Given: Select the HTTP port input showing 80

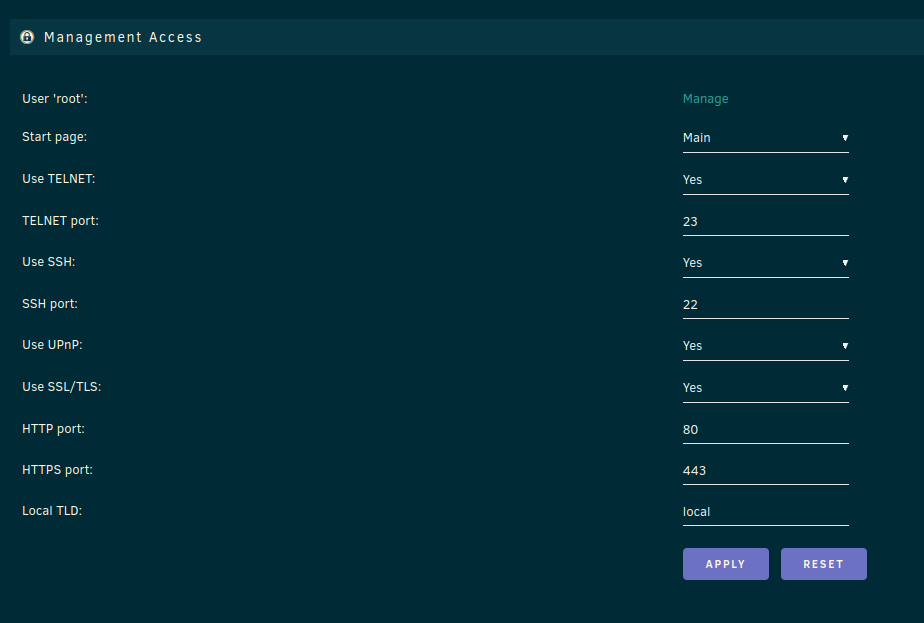Looking at the screenshot, I should pyautogui.click(x=765, y=430).
